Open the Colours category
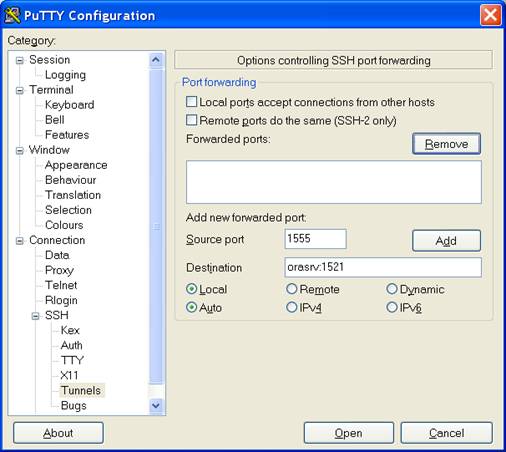 (x=64, y=225)
